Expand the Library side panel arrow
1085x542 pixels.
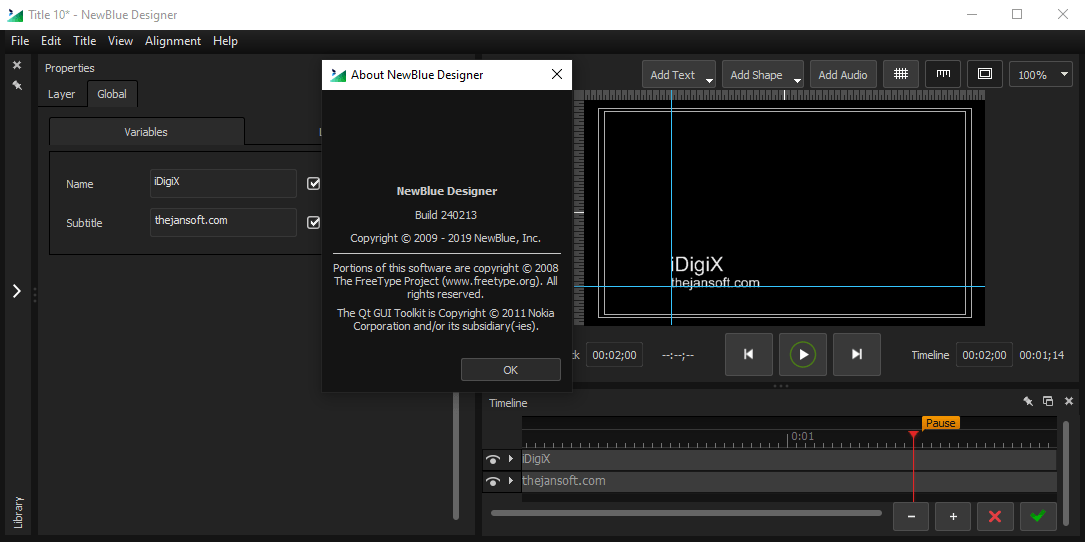(x=17, y=291)
